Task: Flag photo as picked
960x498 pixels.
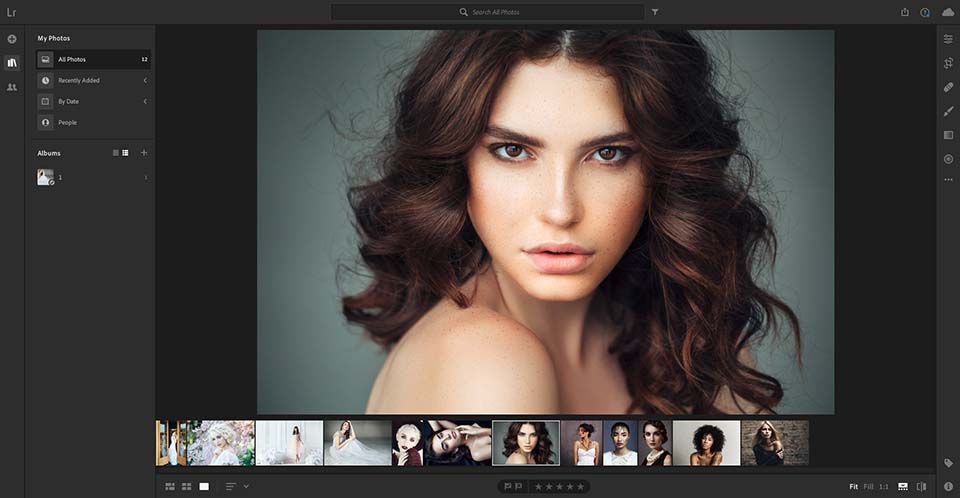Action: point(508,486)
